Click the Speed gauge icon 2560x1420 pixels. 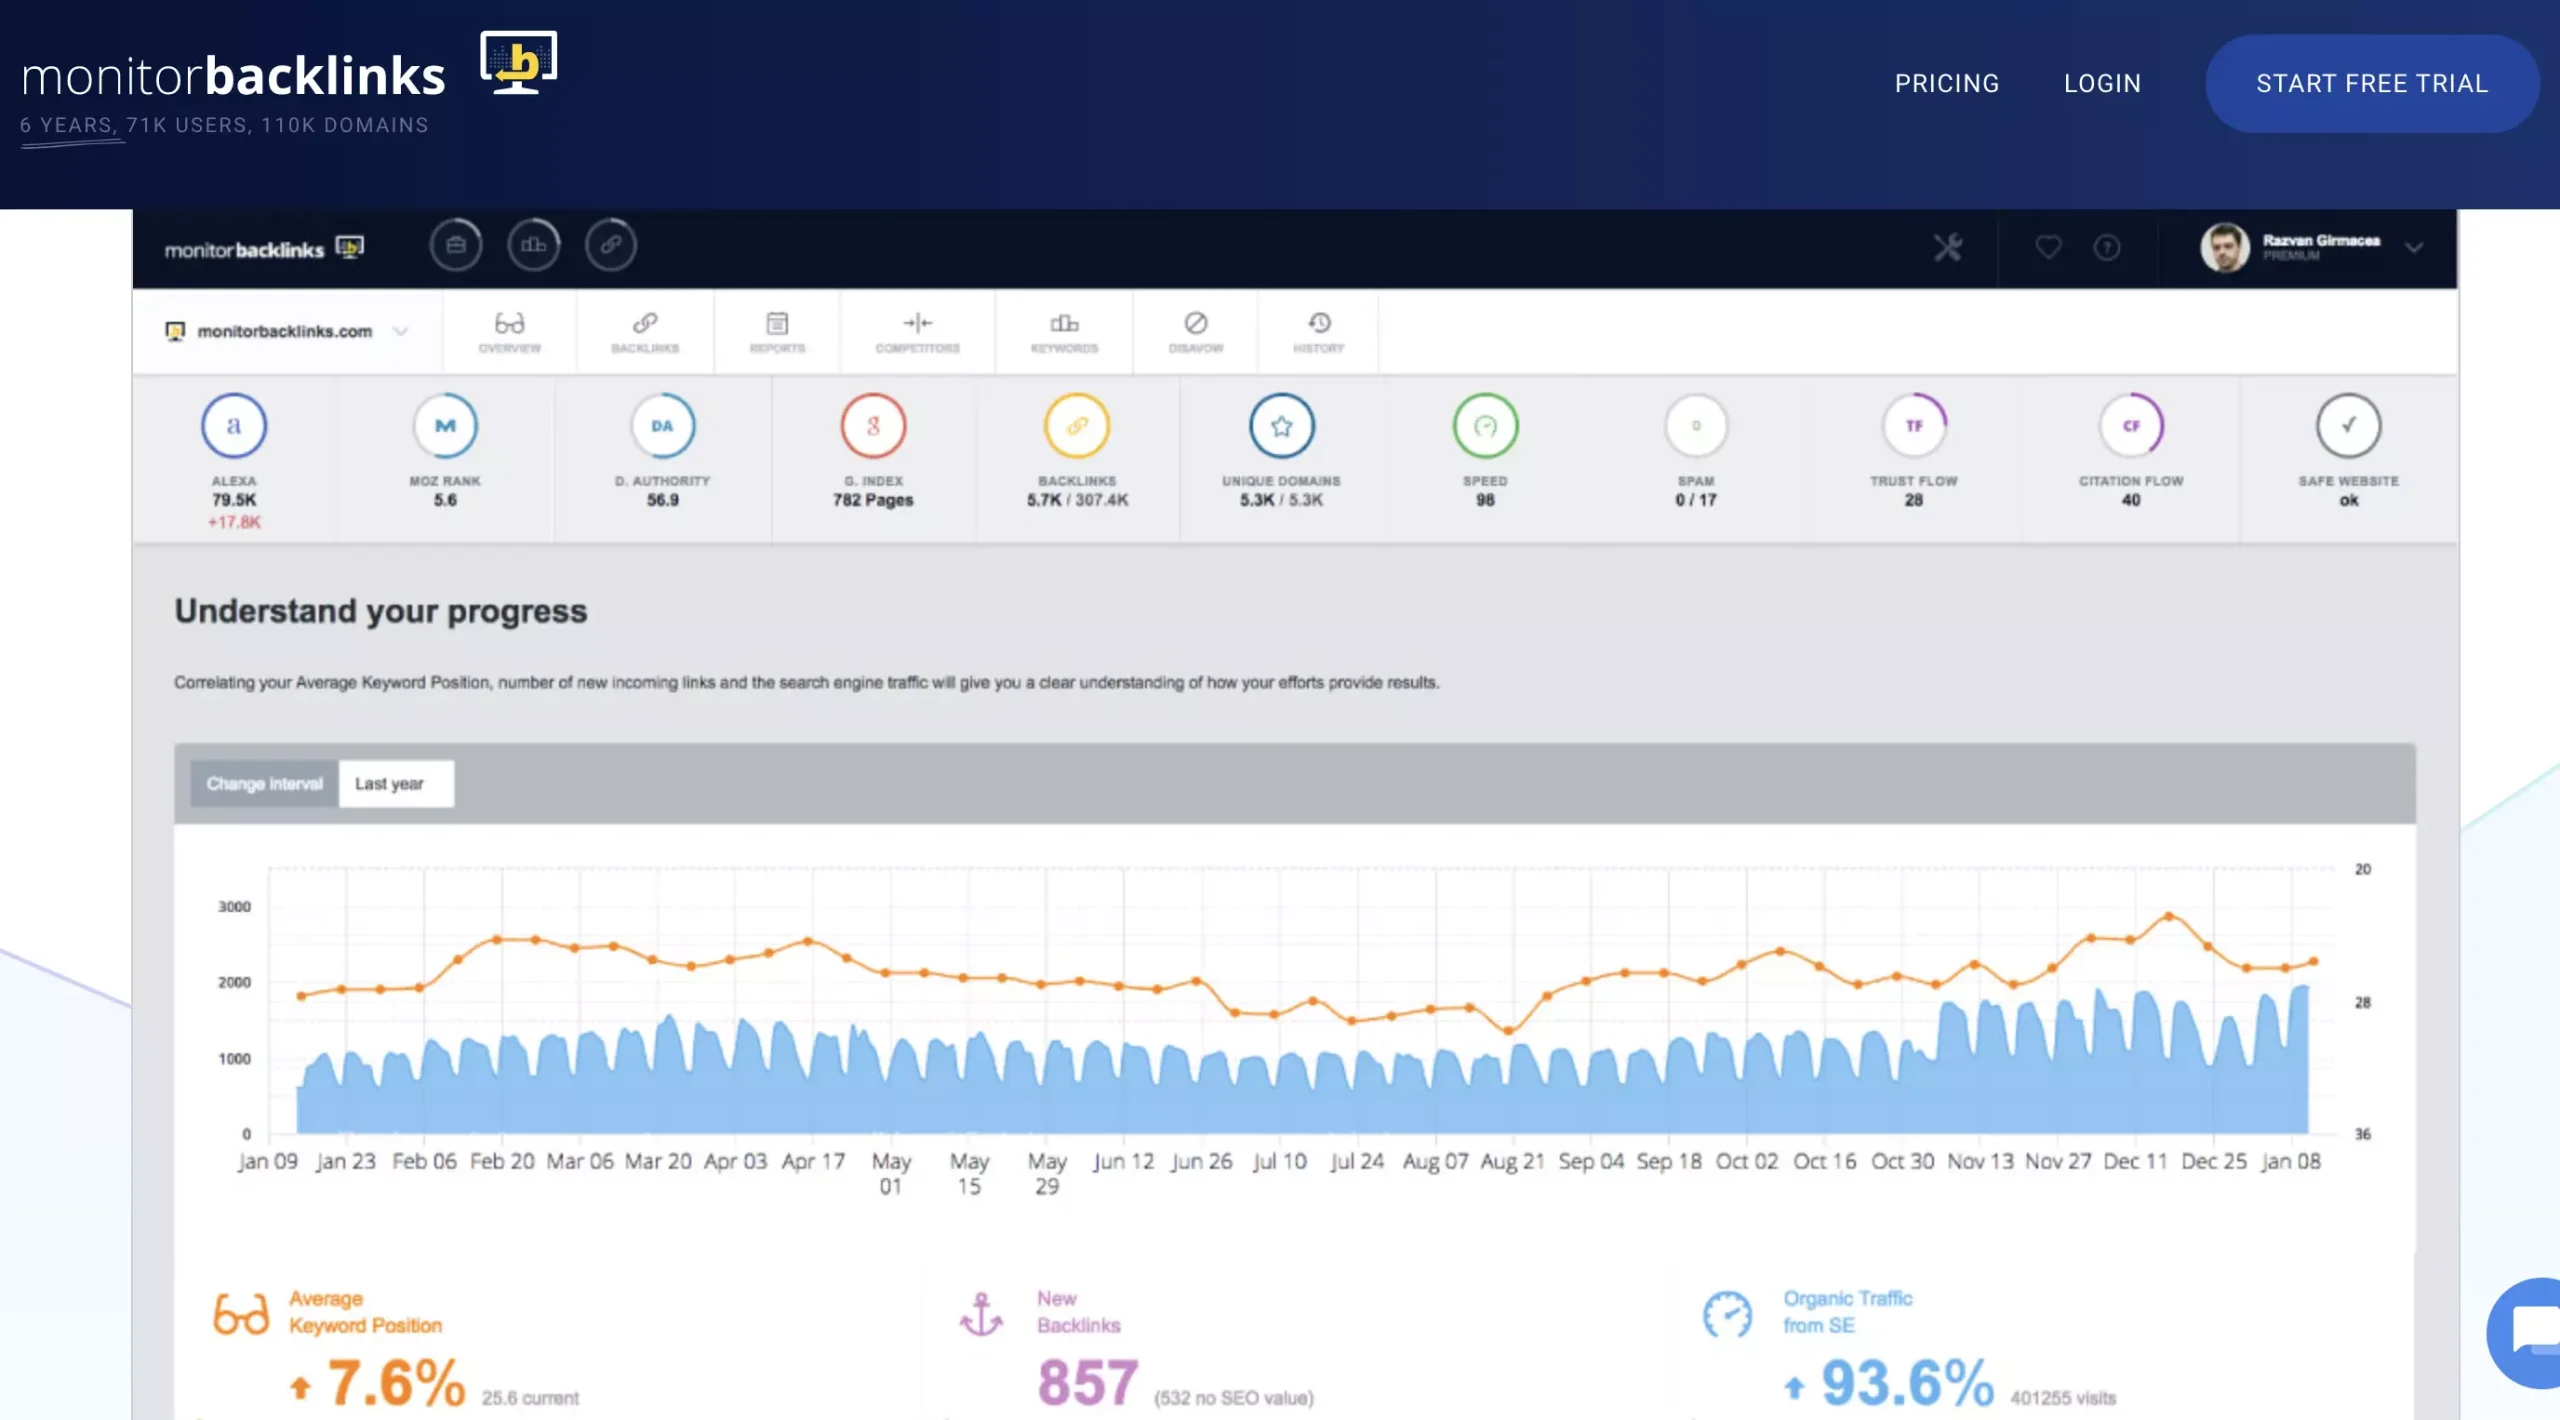tap(1485, 426)
